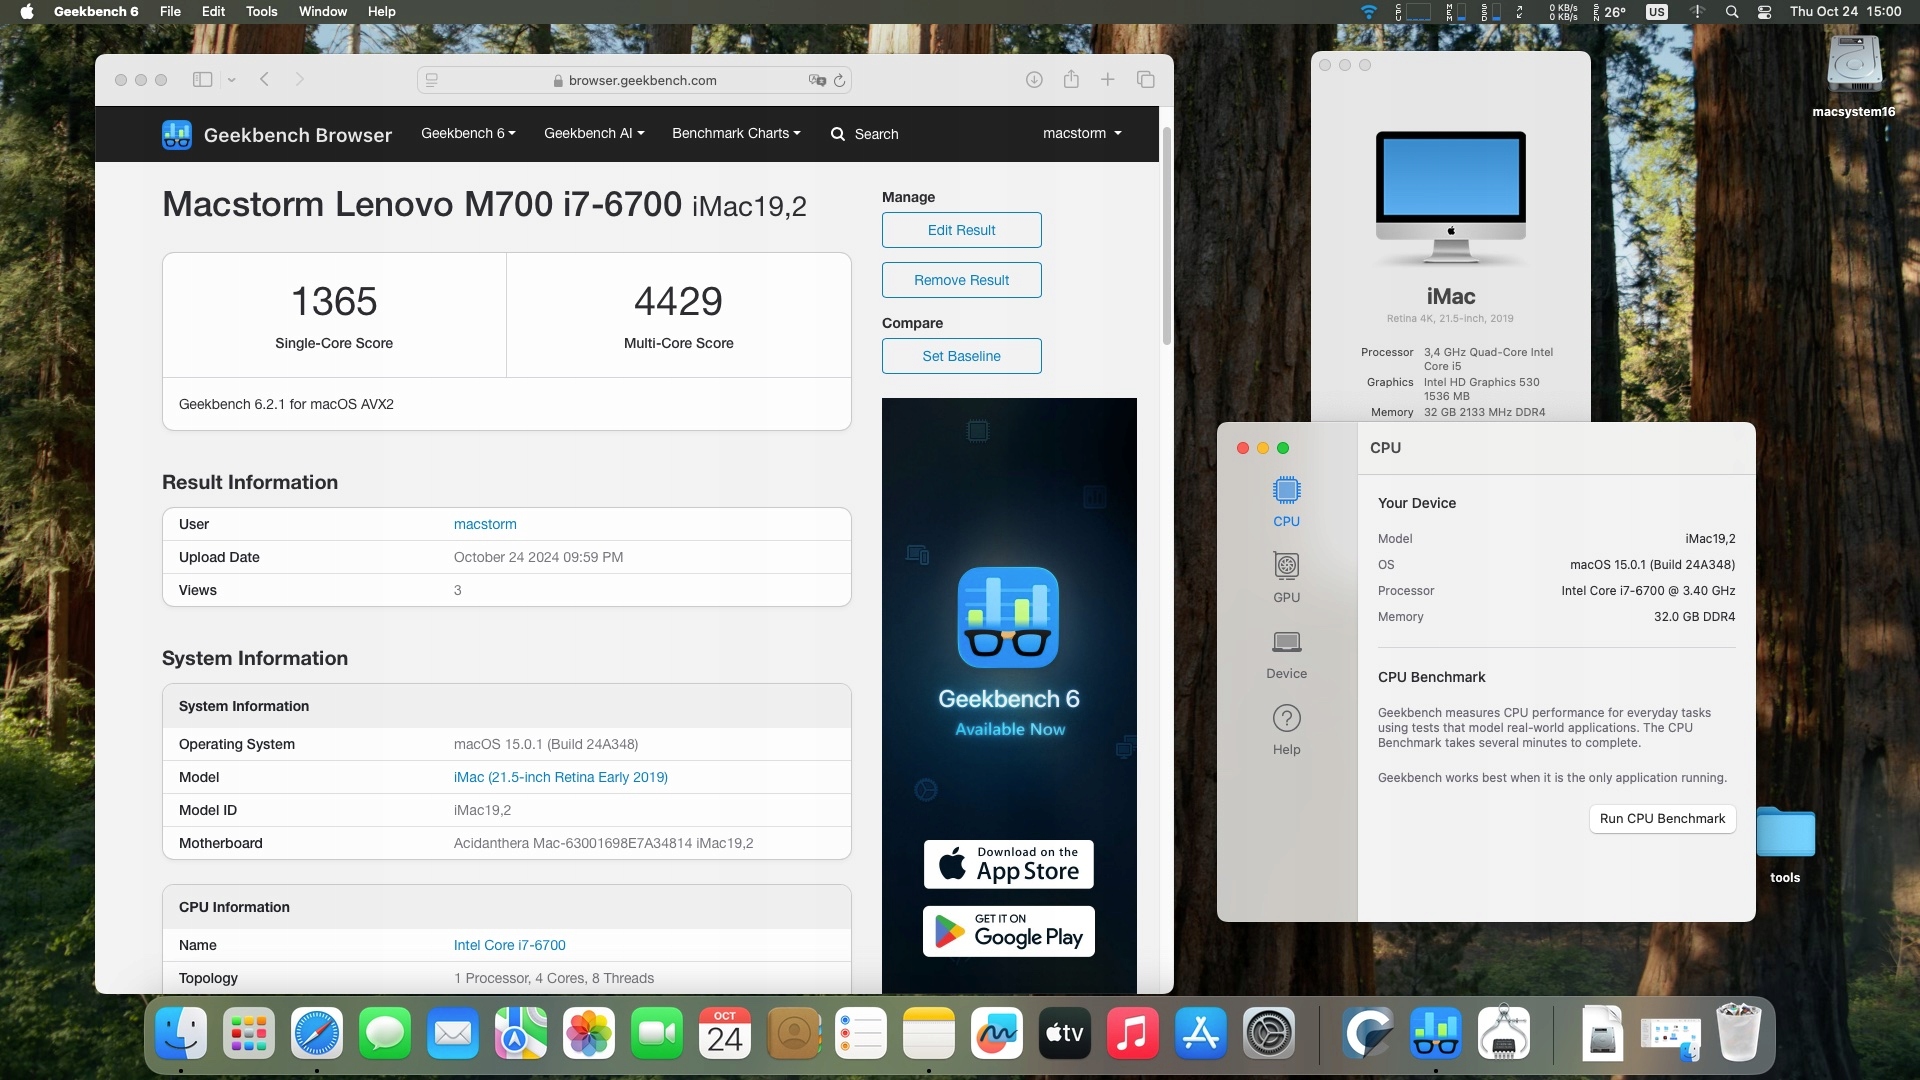Open the Intel Core i7-6700 link
The width and height of the screenshot is (1920, 1080).
(509, 945)
